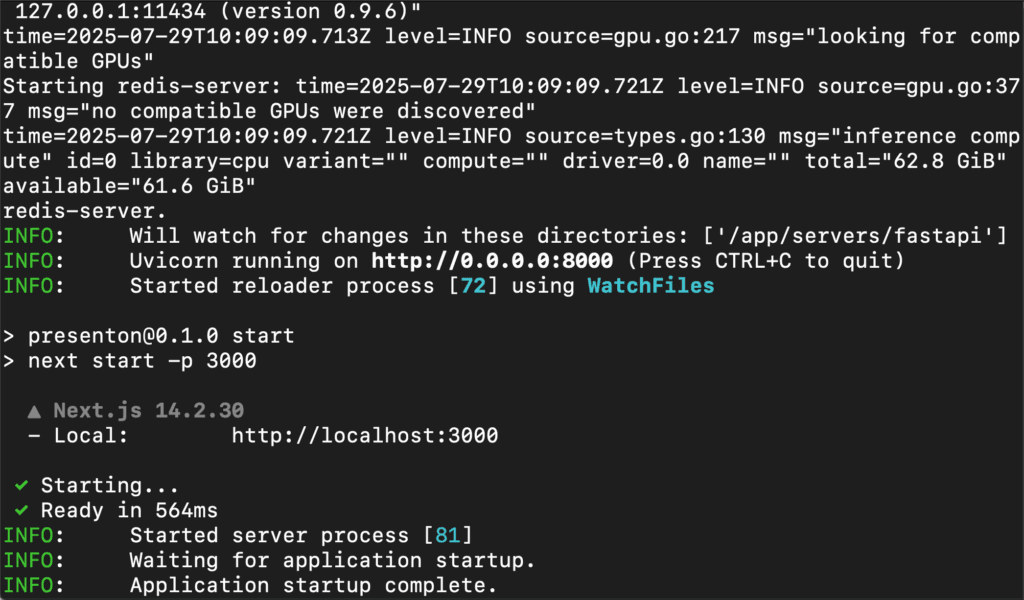Click the 'presenton@0.1.0 start' line
The height and width of the screenshot is (600, 1024).
[161, 336]
